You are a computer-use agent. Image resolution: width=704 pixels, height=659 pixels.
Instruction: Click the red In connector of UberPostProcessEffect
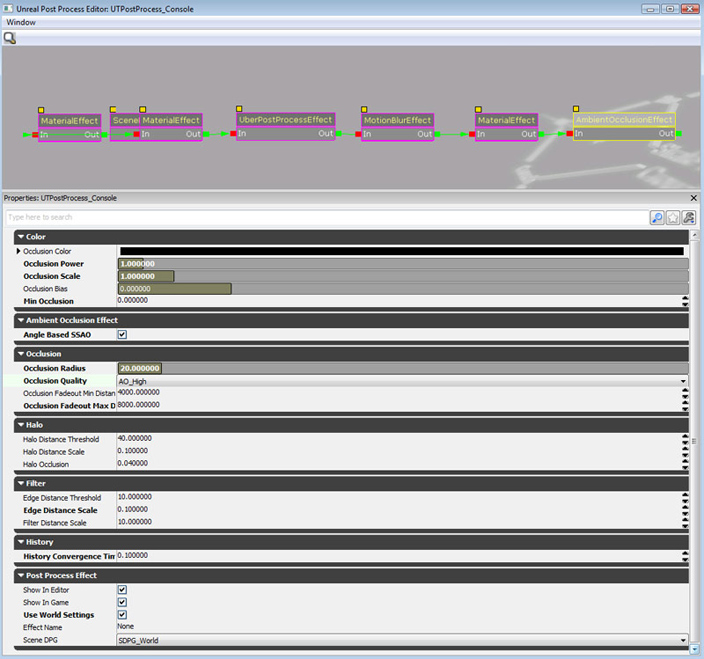[233, 133]
